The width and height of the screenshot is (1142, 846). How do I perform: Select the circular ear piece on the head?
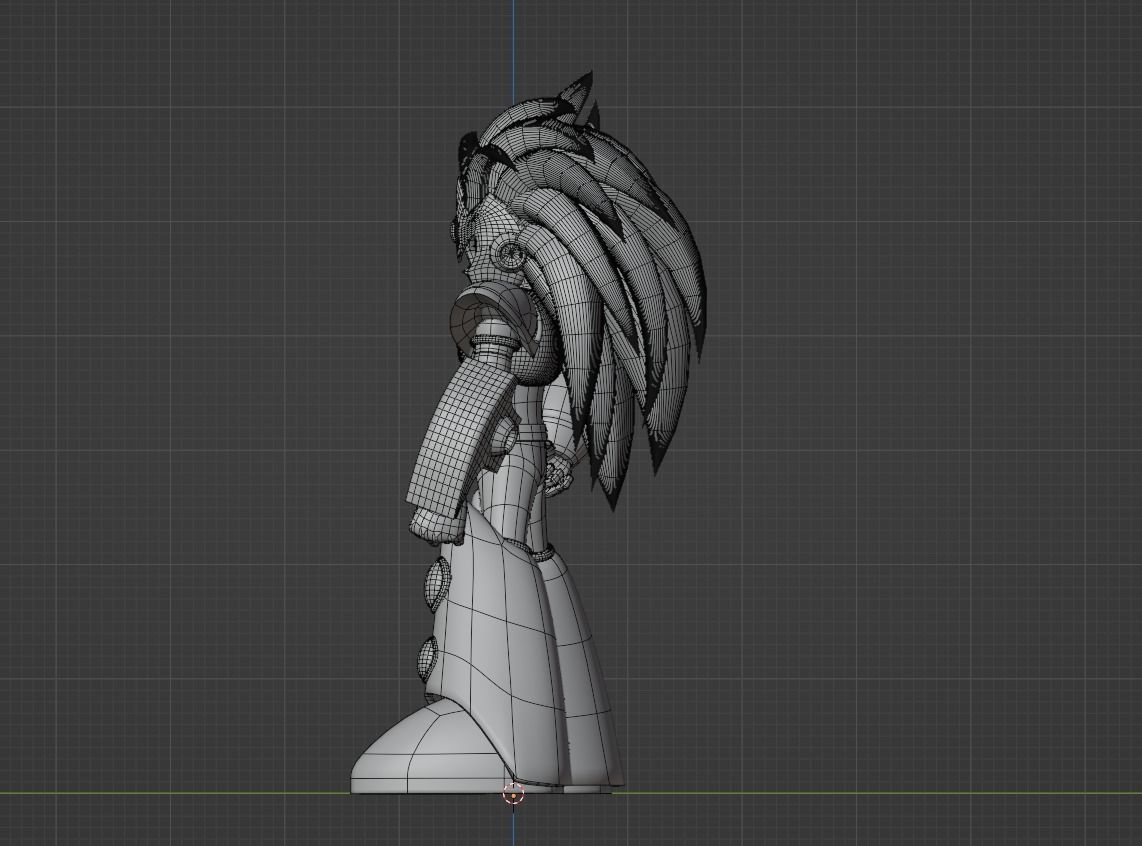click(511, 253)
